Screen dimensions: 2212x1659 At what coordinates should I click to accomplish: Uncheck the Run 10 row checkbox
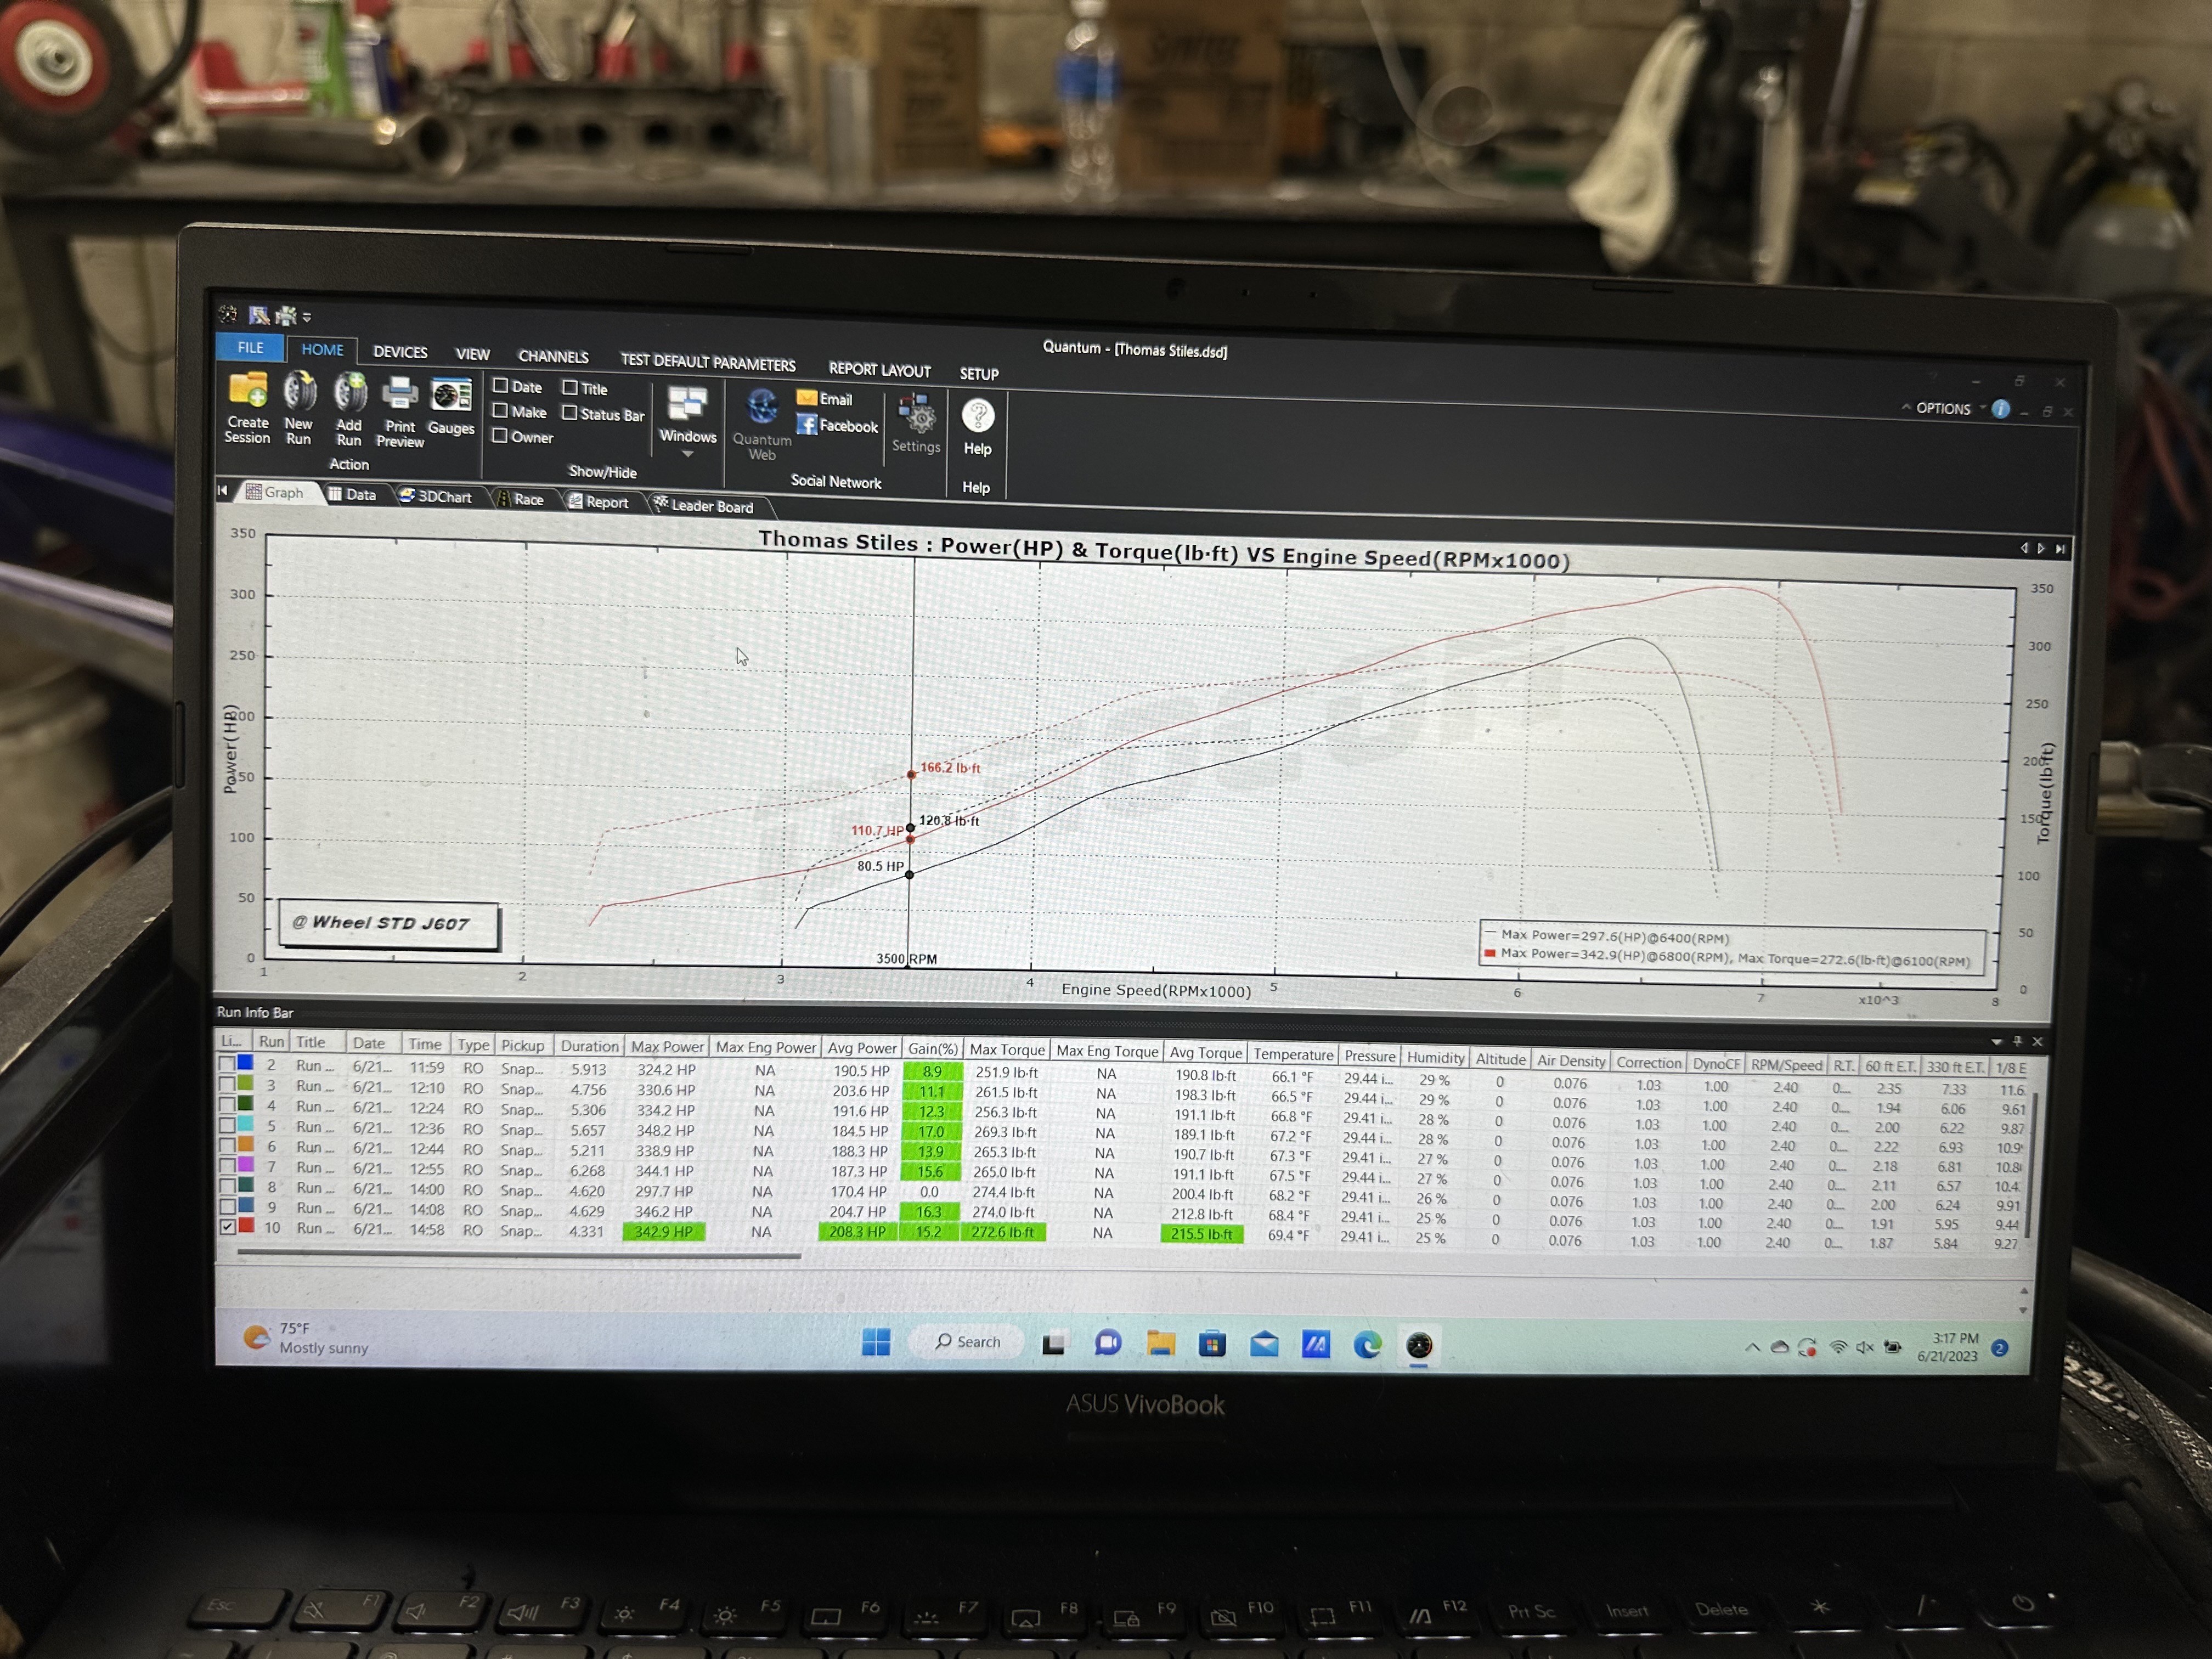(x=228, y=1226)
